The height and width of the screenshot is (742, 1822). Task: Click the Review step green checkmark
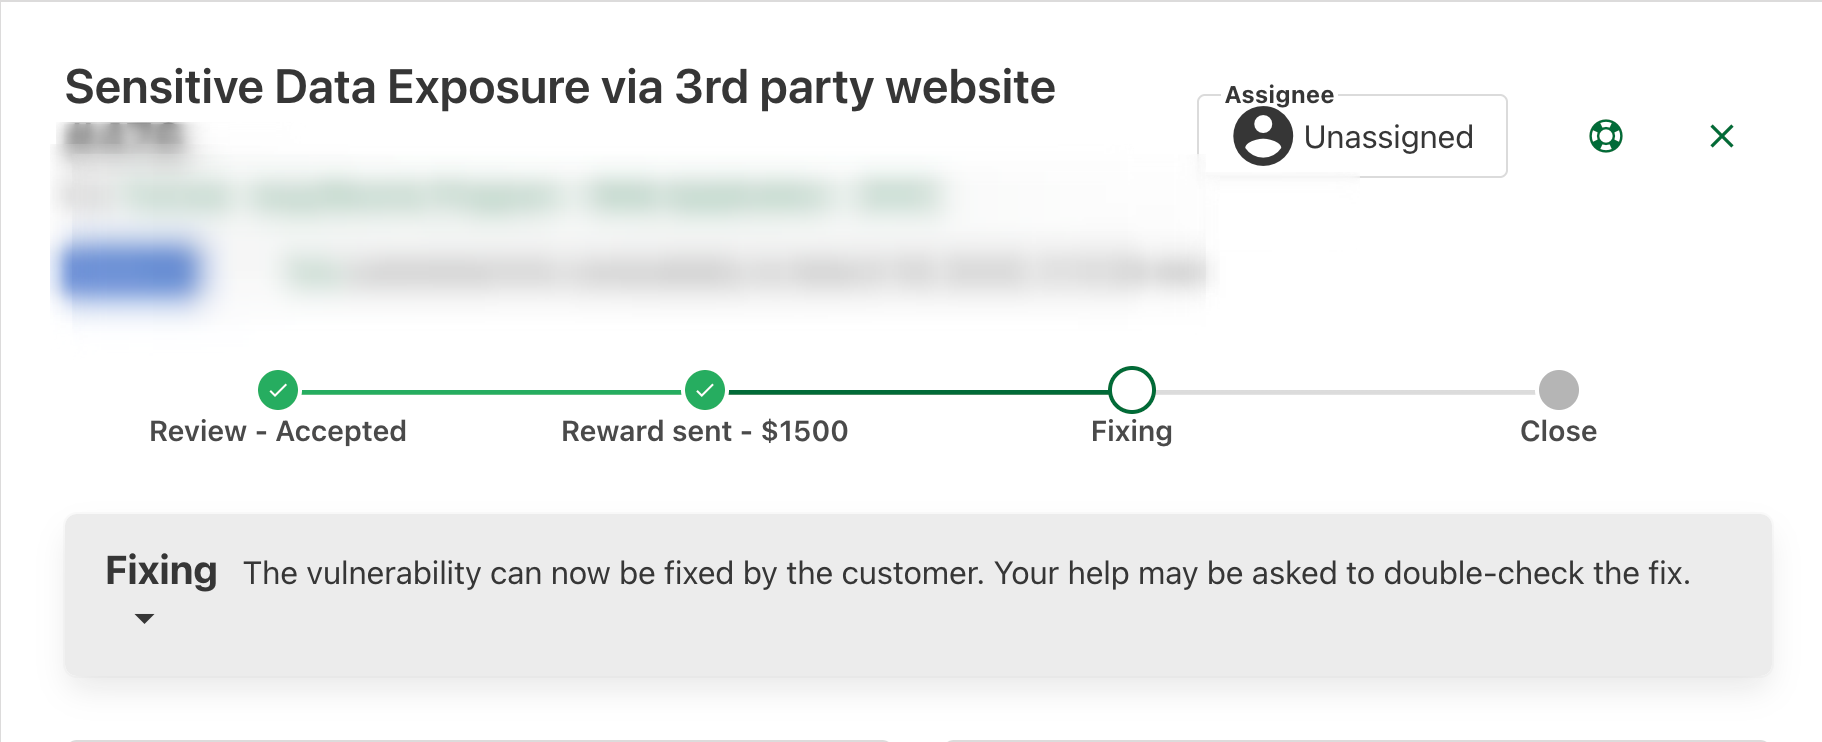278,390
